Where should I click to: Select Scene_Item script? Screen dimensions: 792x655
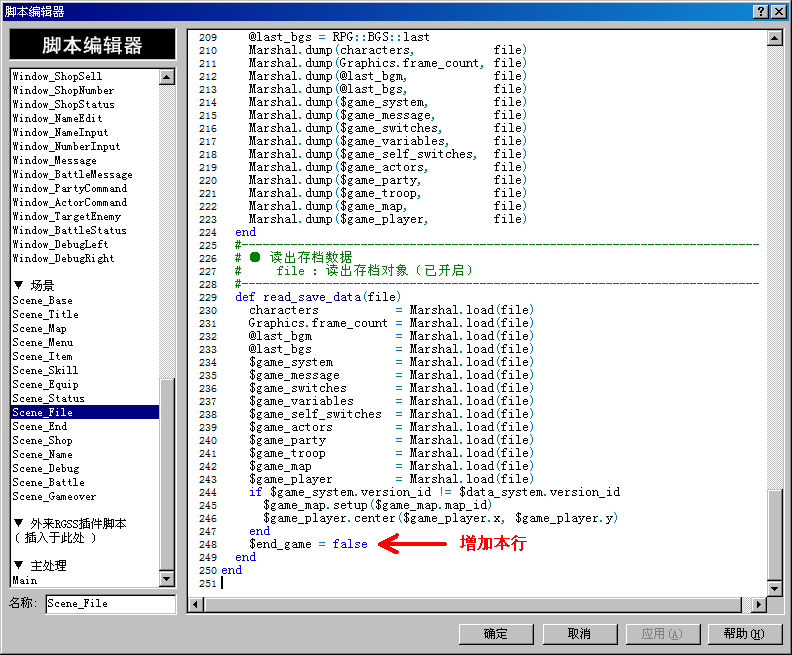tap(42, 357)
